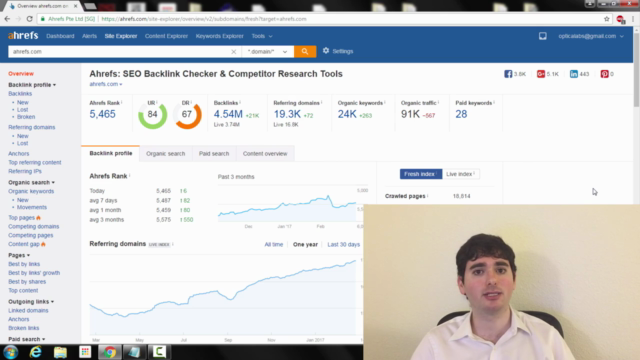
Task: Click the 4.54M Backlinks value
Action: click(x=228, y=114)
